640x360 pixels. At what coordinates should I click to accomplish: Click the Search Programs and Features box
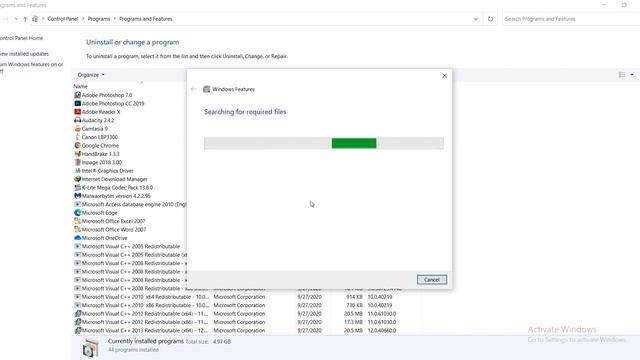571,19
